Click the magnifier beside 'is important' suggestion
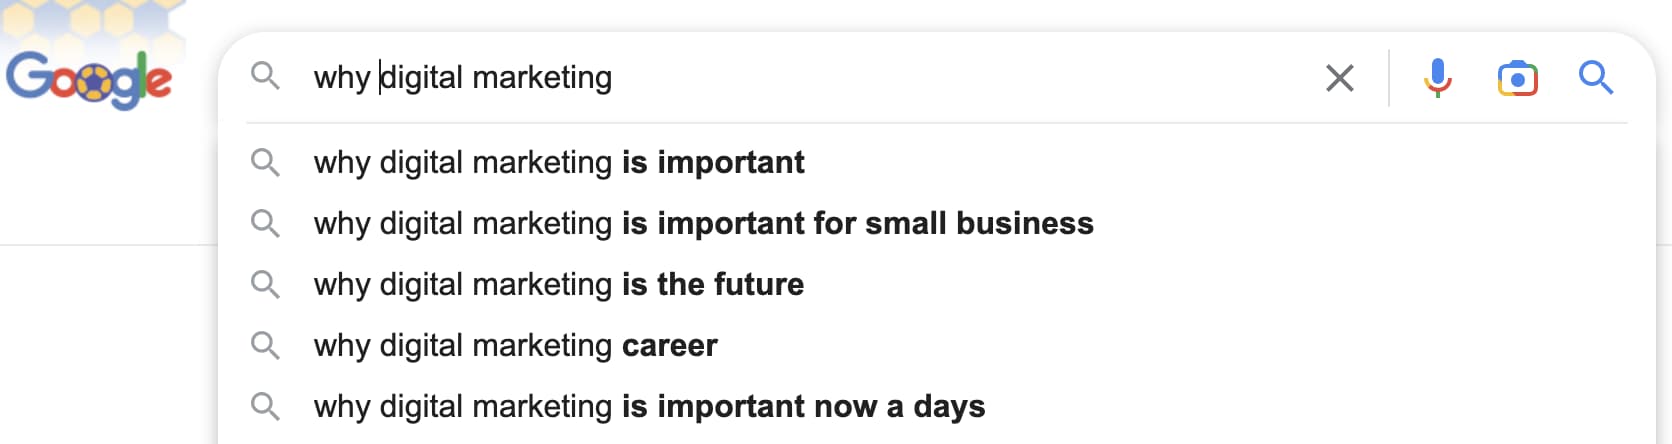This screenshot has height=444, width=1672. 265,162
